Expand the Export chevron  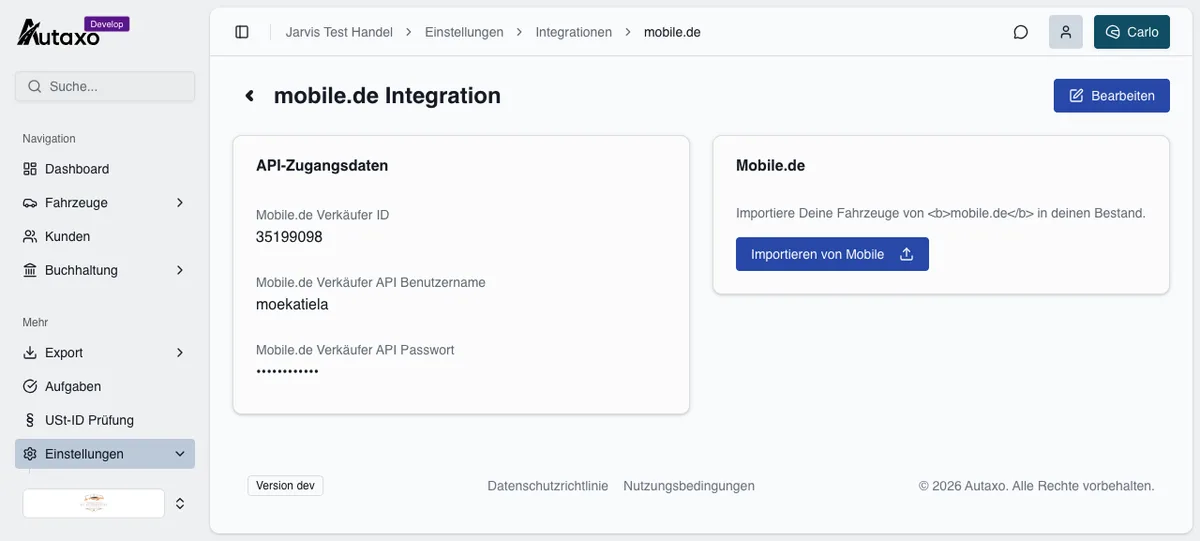coord(180,353)
